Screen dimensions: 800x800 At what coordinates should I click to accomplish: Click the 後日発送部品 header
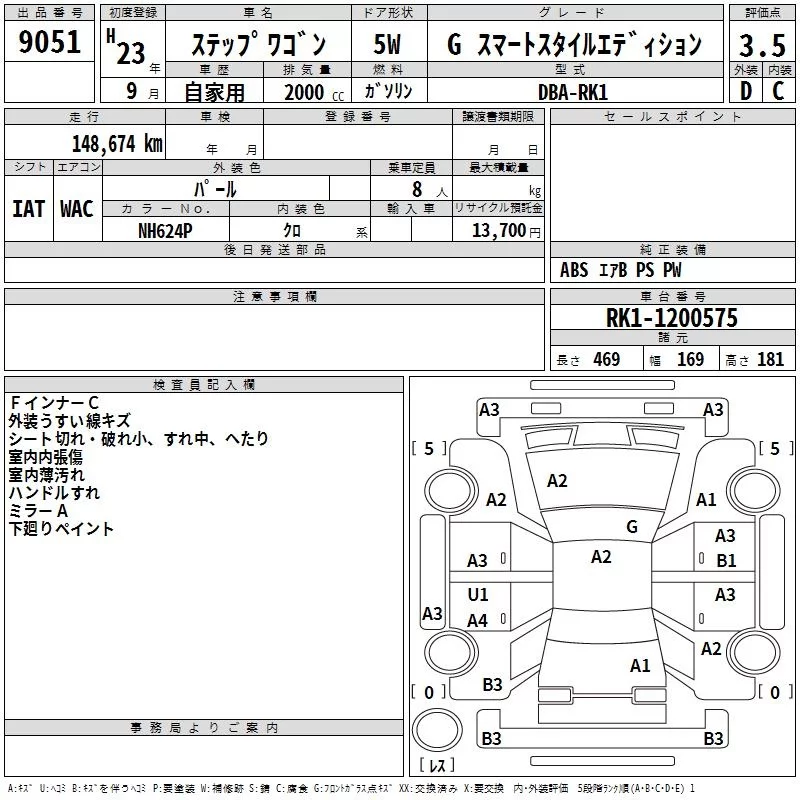pyautogui.click(x=274, y=249)
